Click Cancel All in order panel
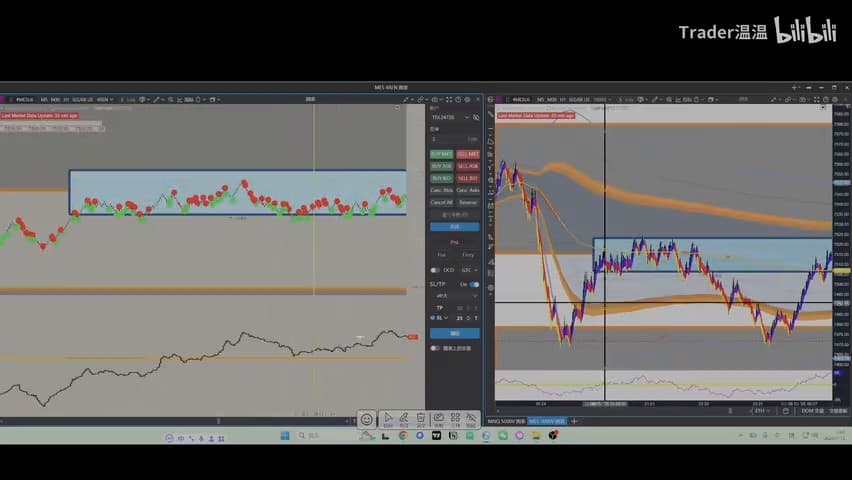 tap(441, 202)
